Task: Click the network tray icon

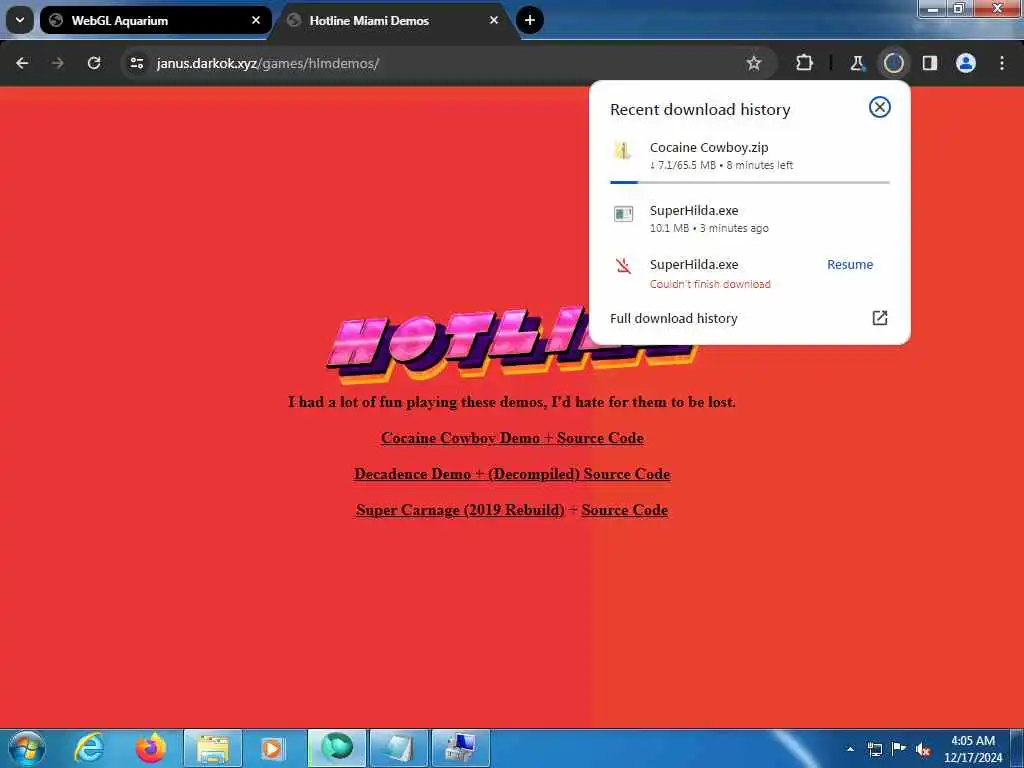Action: point(875,749)
